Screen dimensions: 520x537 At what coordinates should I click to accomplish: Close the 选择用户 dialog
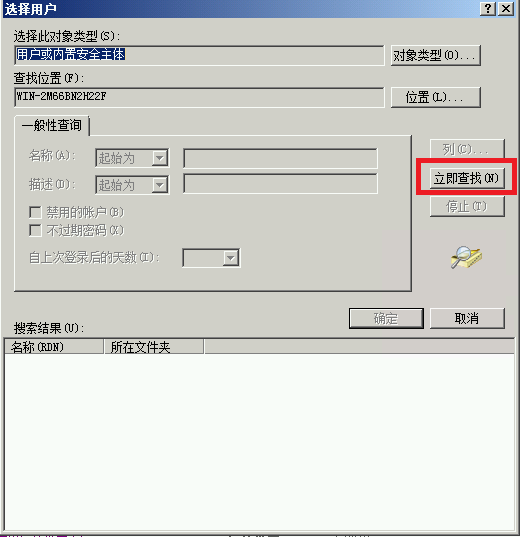506,9
